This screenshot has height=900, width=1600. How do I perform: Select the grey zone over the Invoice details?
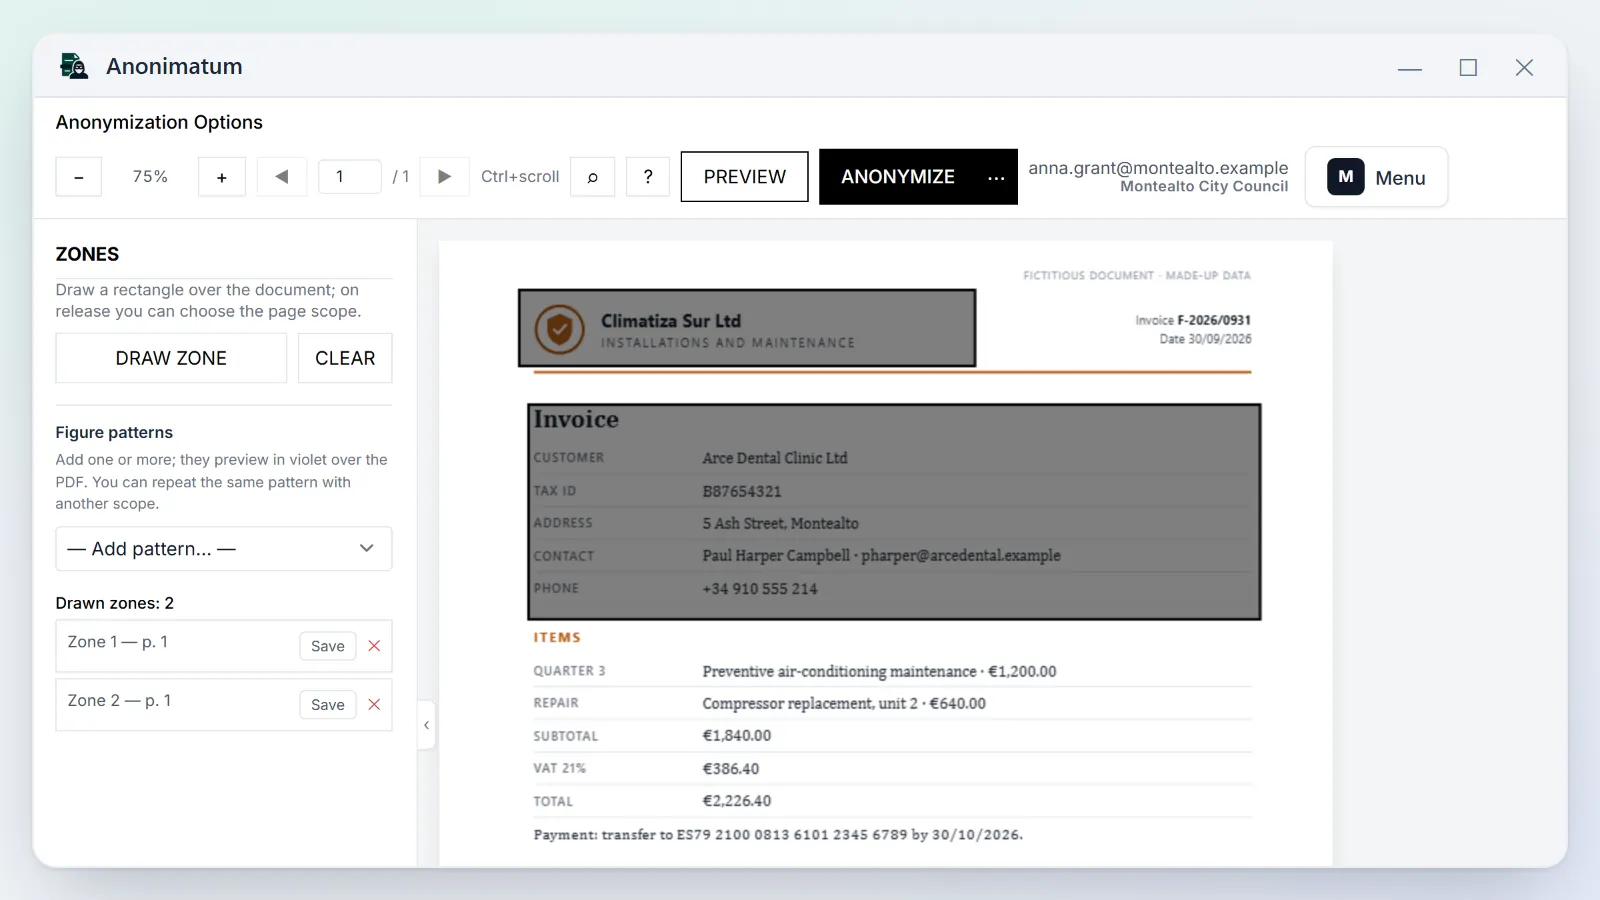point(894,512)
